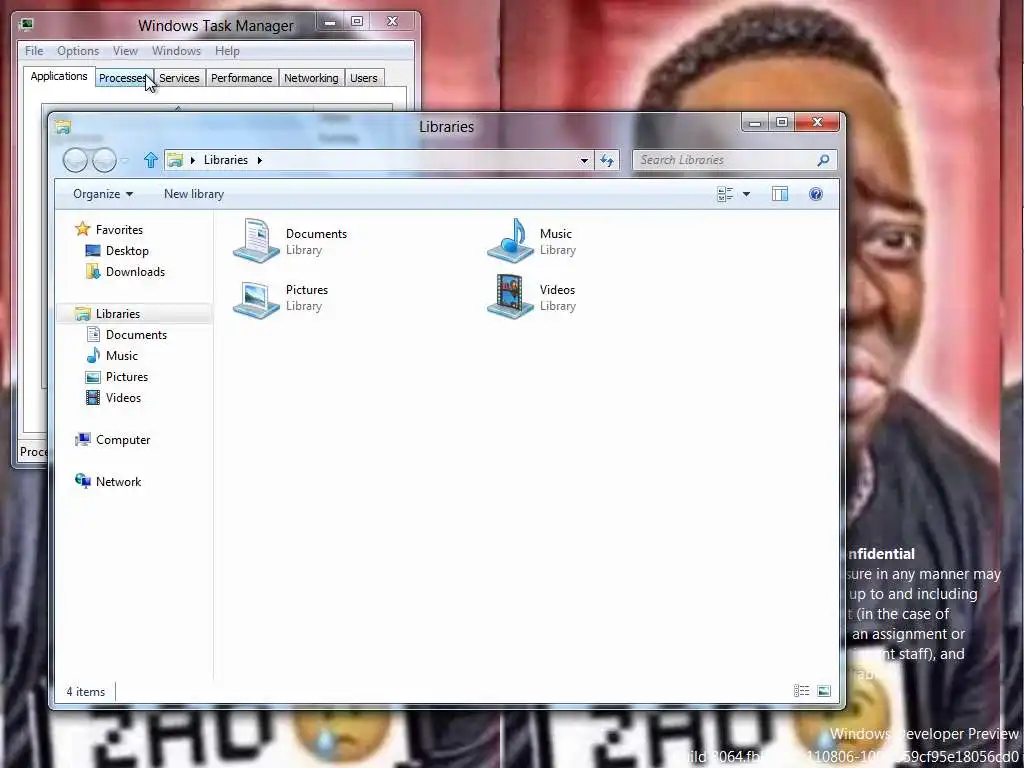Open the Task Manager Windows menu
1024x768 pixels.
point(176,50)
